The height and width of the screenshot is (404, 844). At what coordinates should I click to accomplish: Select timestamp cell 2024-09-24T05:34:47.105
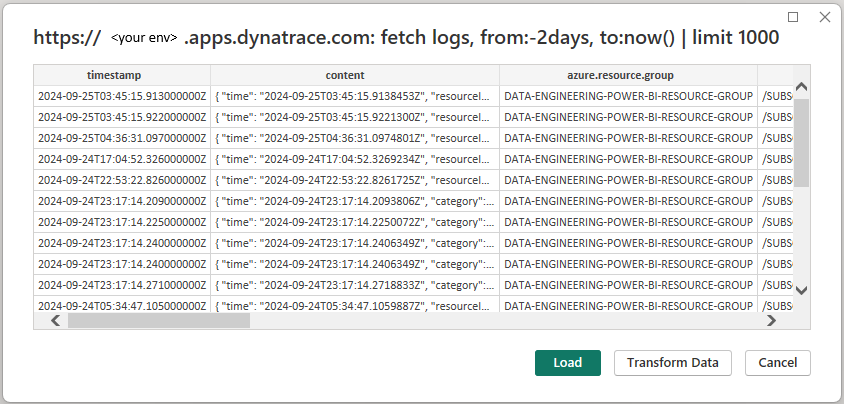(x=122, y=306)
